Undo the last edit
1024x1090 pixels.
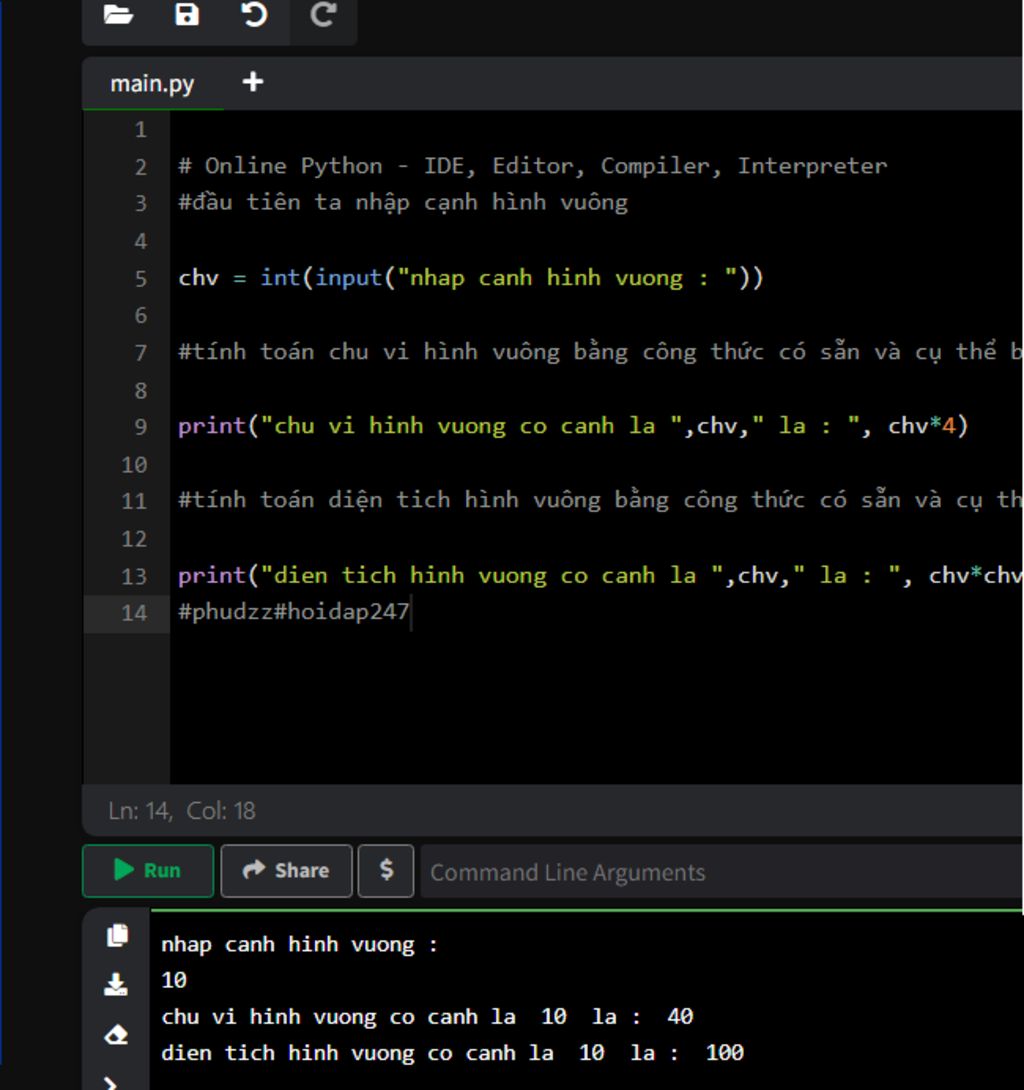click(x=255, y=15)
